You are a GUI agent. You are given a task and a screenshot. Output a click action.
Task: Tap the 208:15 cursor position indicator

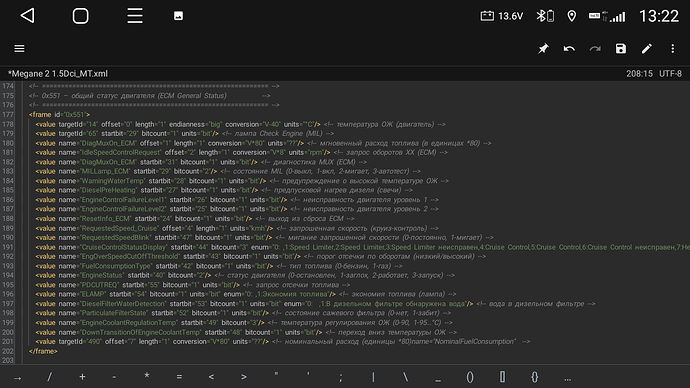[639, 73]
